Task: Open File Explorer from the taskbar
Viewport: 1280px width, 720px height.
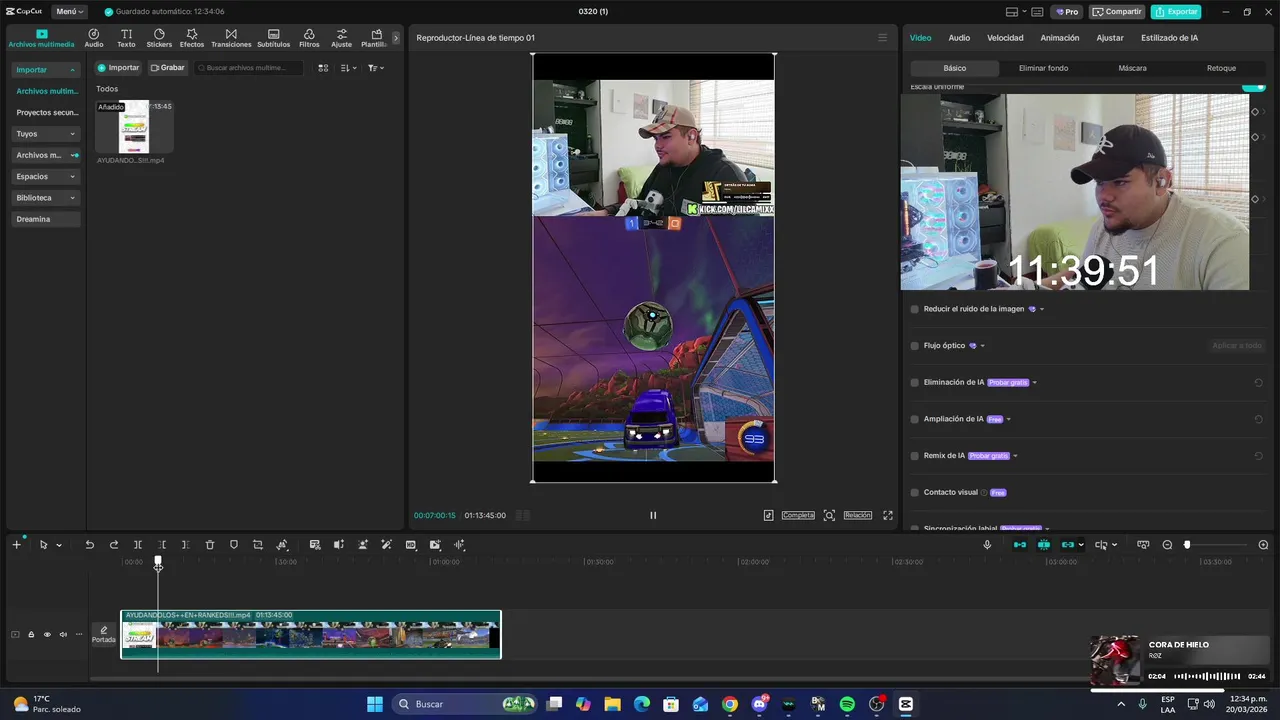Action: point(612,704)
